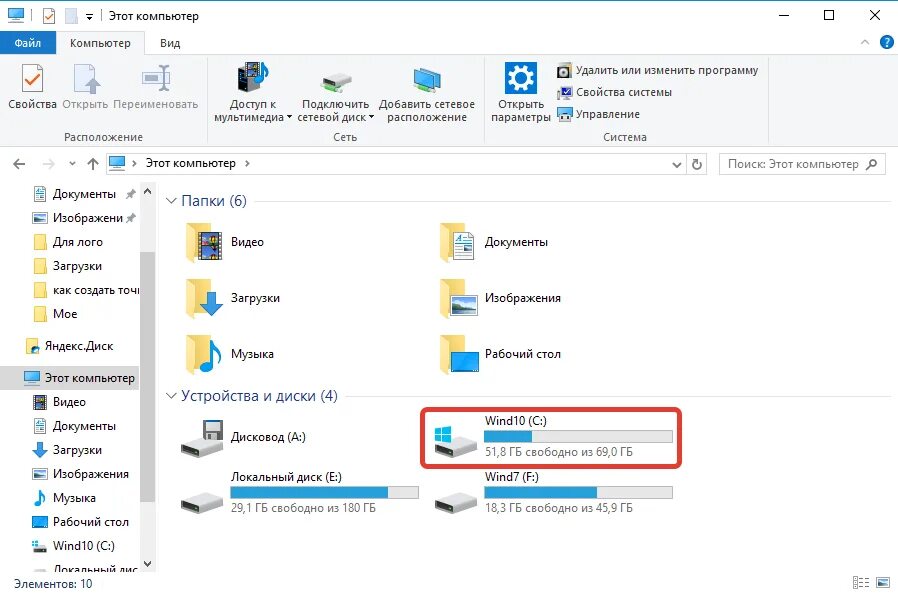Viewport: 898px width, 595px height.
Task: Click Этот компьютер in the address bar
Action: (x=191, y=163)
